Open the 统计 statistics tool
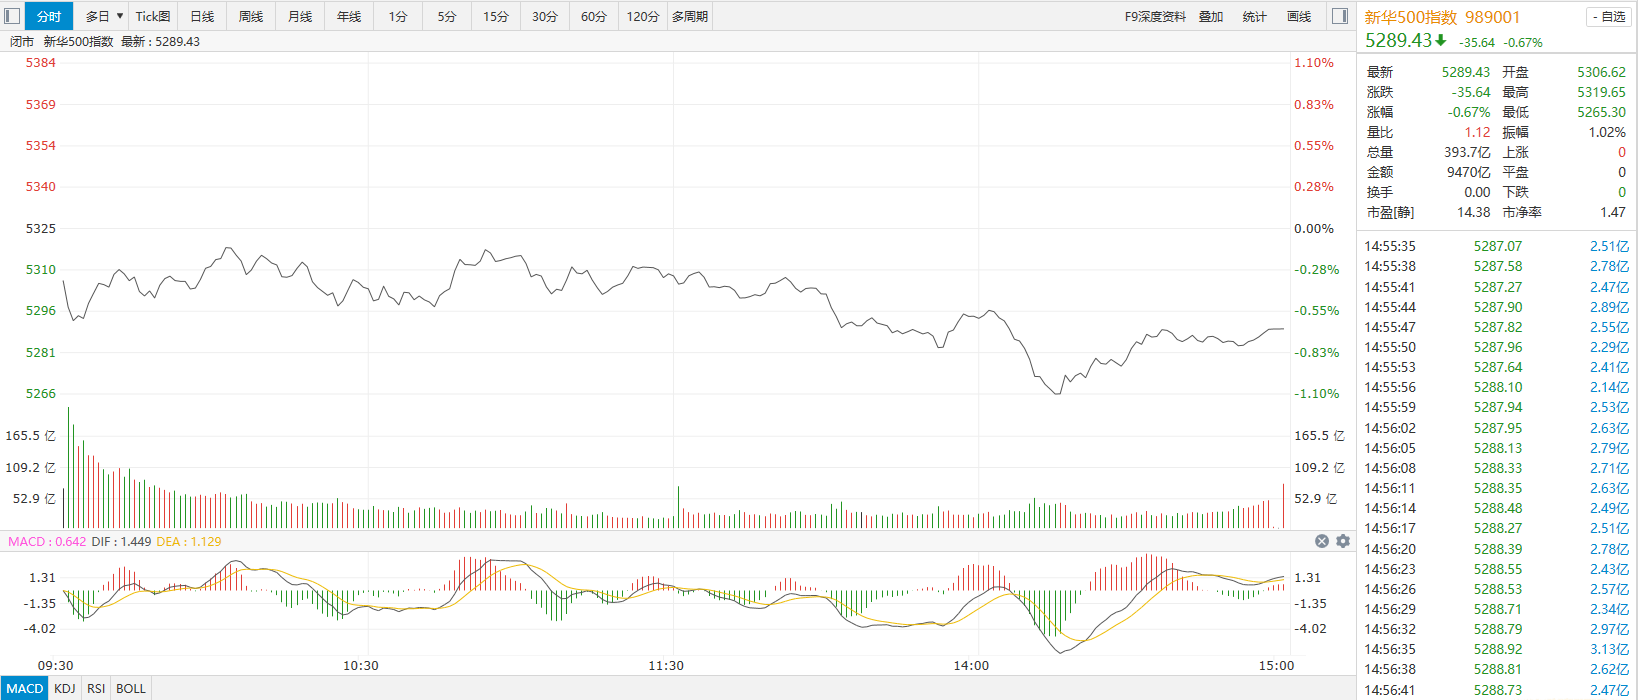The width and height of the screenshot is (1638, 700). coord(1254,16)
